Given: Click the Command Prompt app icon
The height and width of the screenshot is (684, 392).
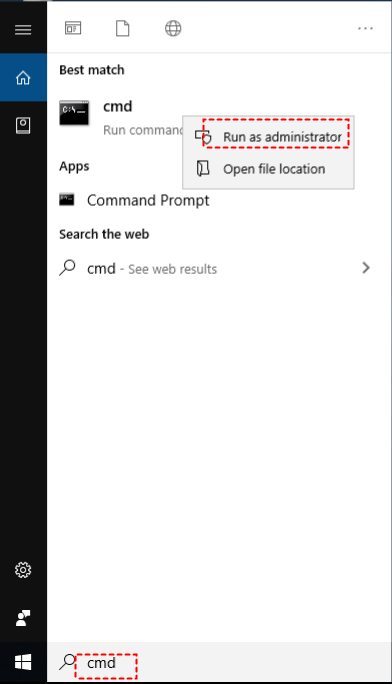Looking at the screenshot, I should [x=67, y=200].
